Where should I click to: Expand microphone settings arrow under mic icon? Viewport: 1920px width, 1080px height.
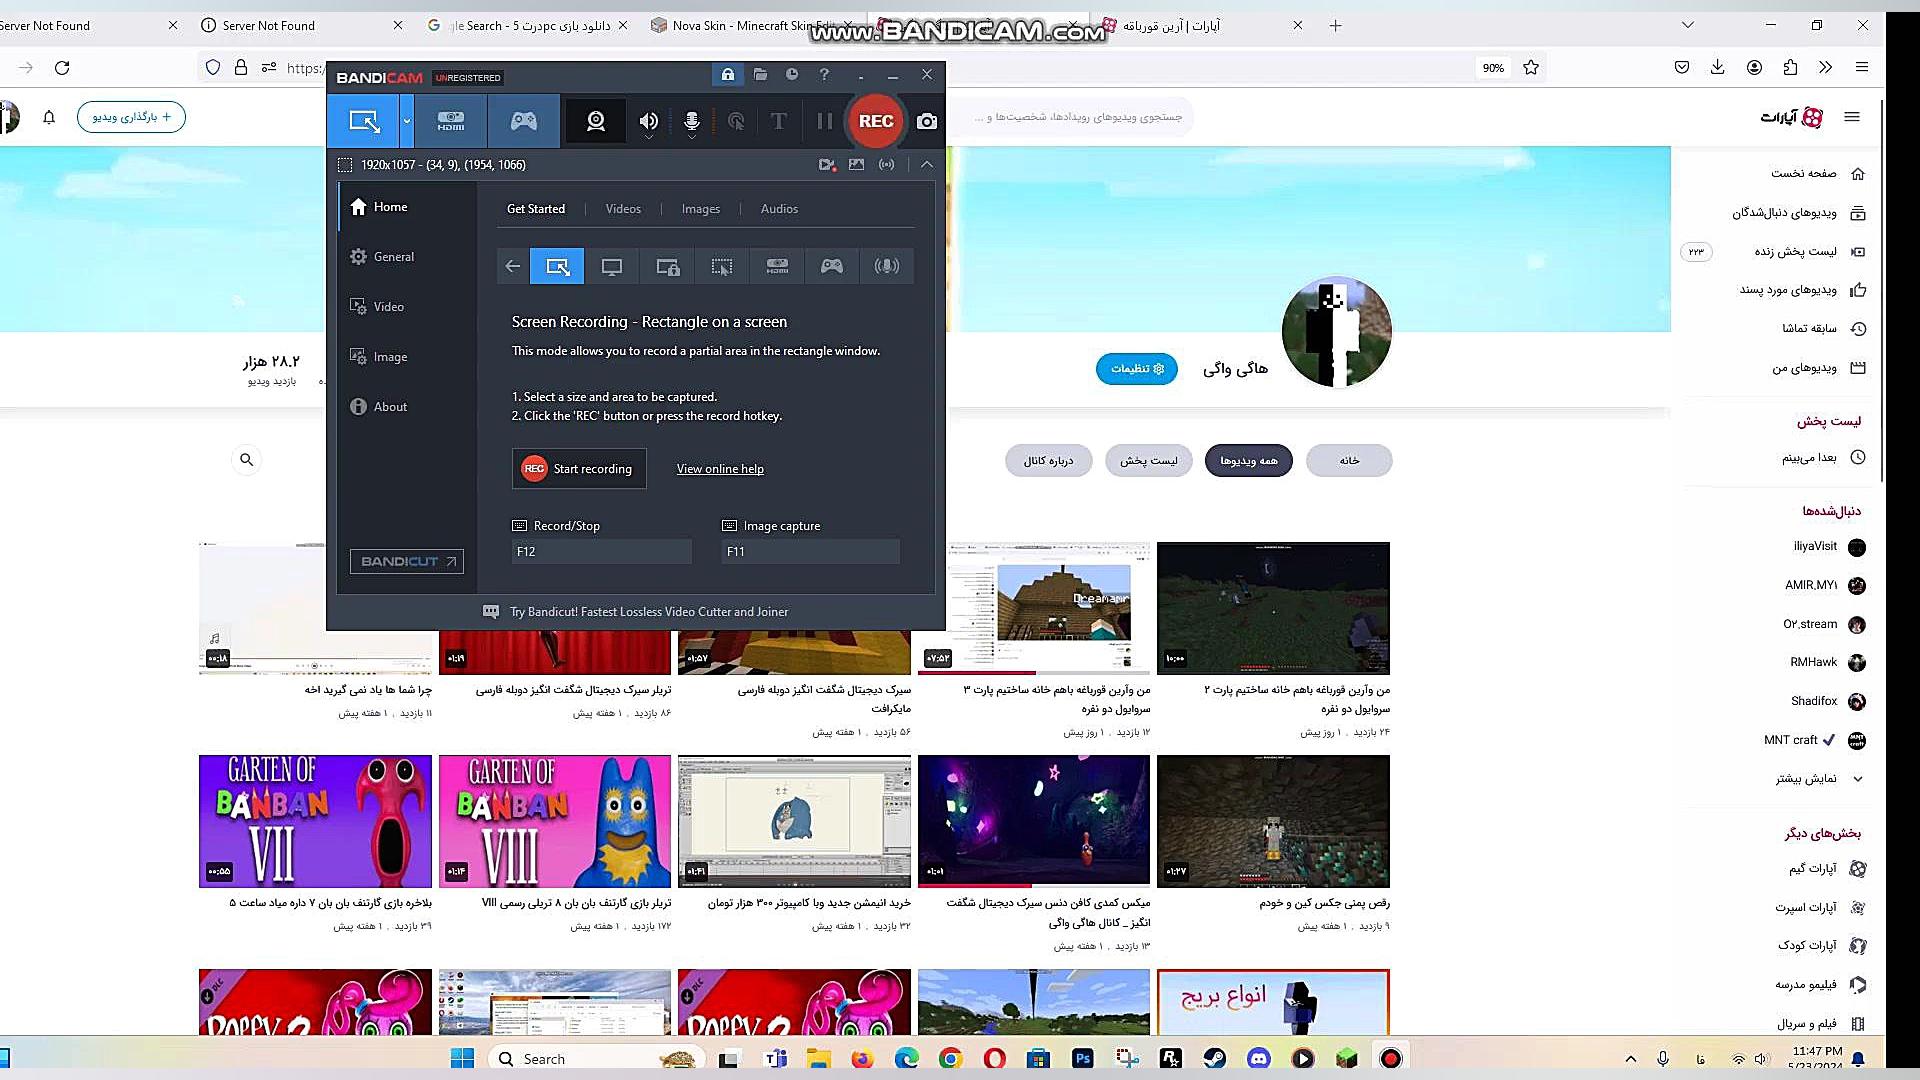click(691, 137)
